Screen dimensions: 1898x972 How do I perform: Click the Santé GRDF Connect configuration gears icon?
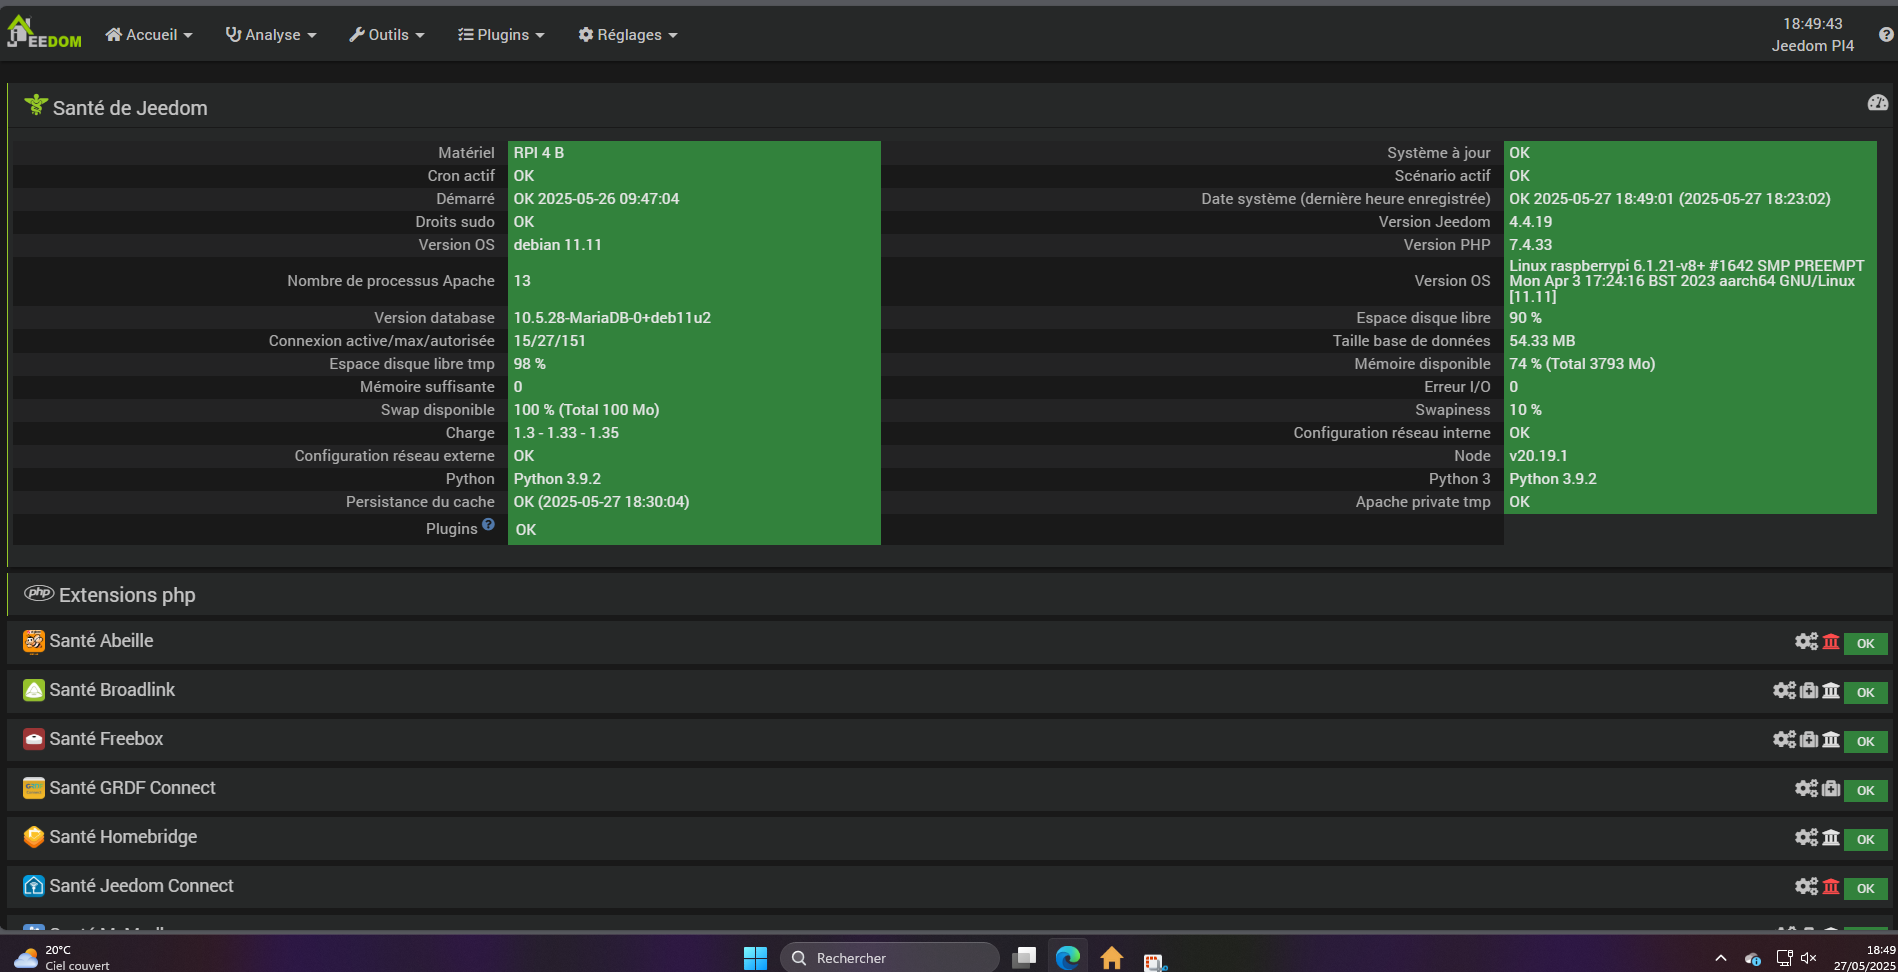pyautogui.click(x=1806, y=789)
